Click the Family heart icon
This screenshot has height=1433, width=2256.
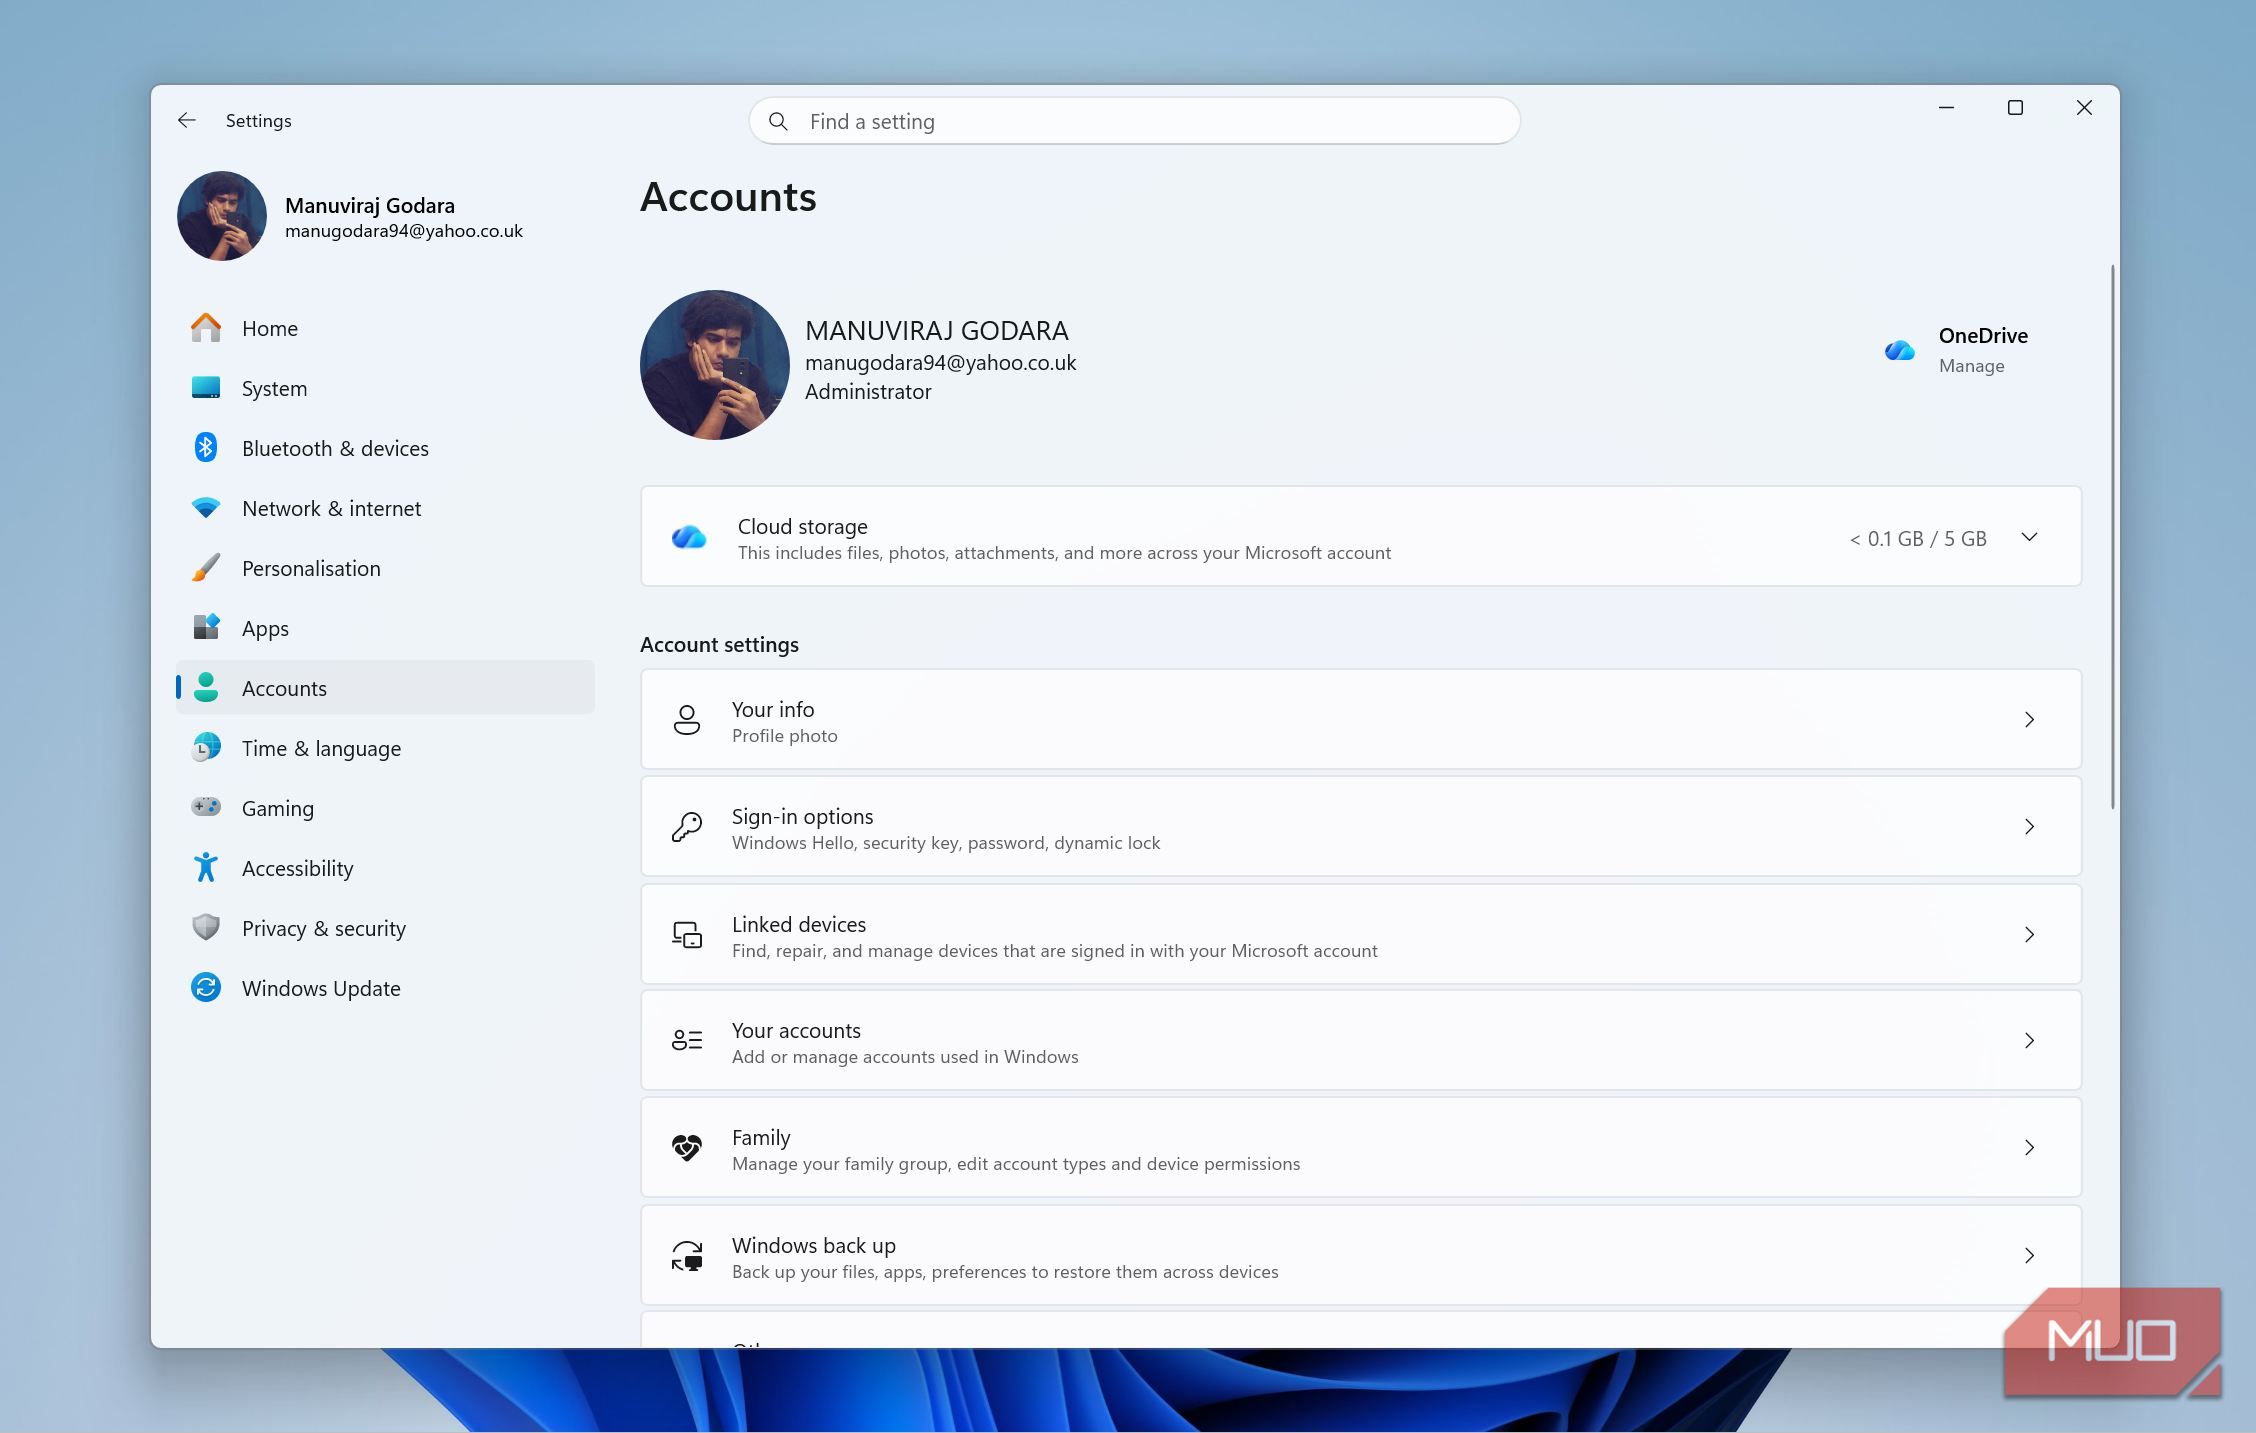coord(687,1148)
